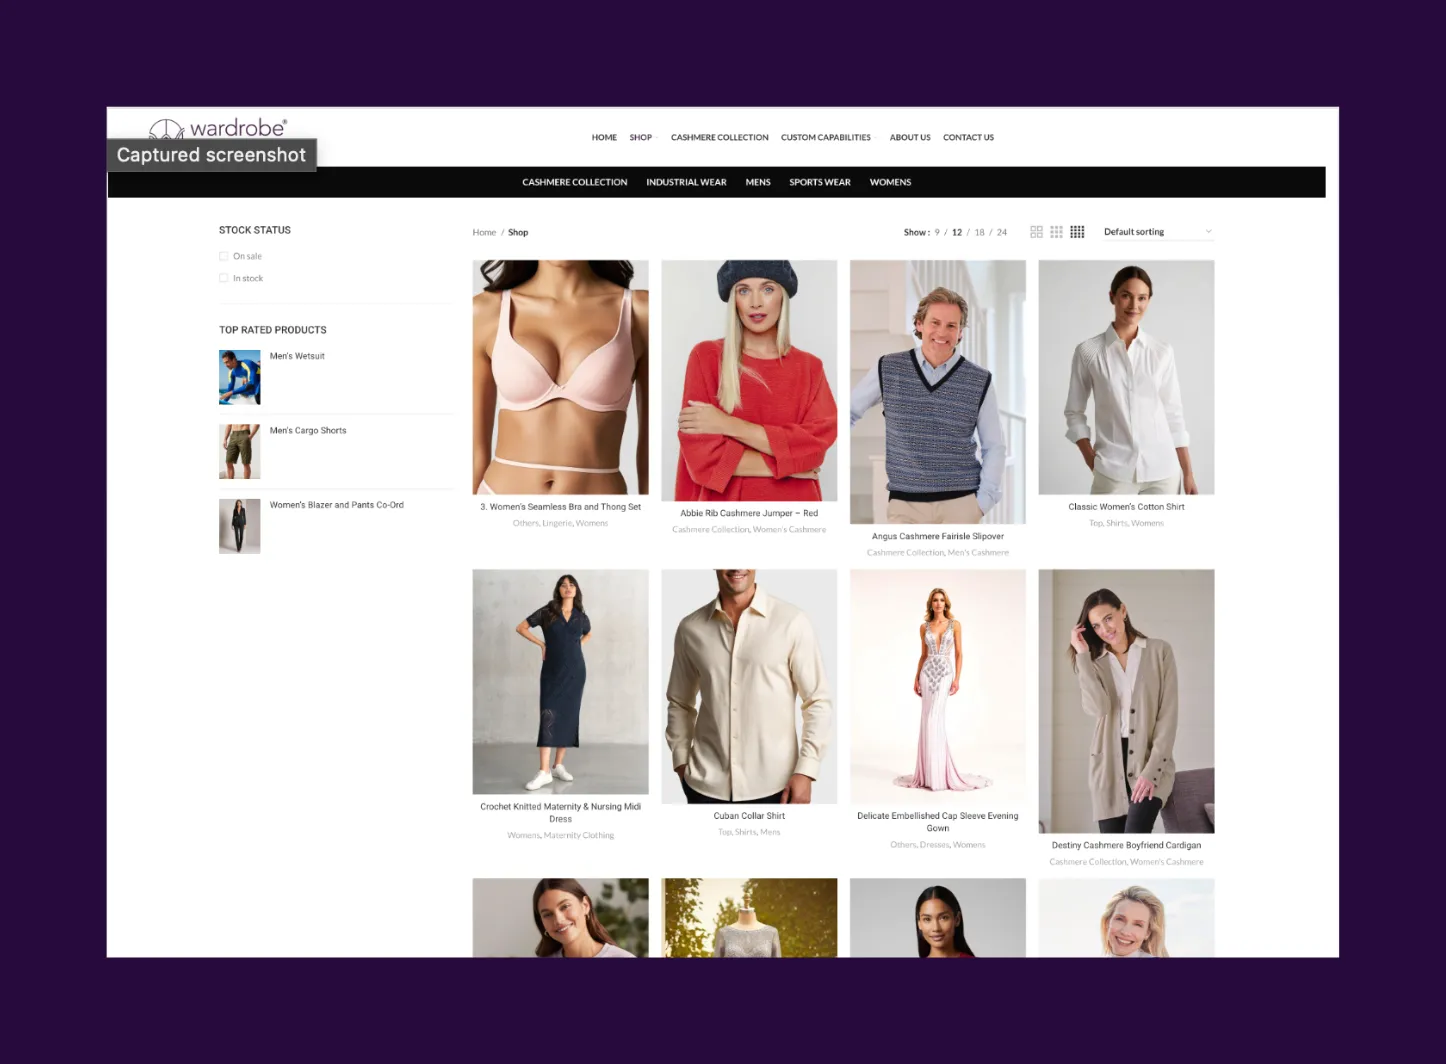
Task: Open the Destiny Cashmere Boyfriend Cardigan product
Action: (x=1126, y=845)
